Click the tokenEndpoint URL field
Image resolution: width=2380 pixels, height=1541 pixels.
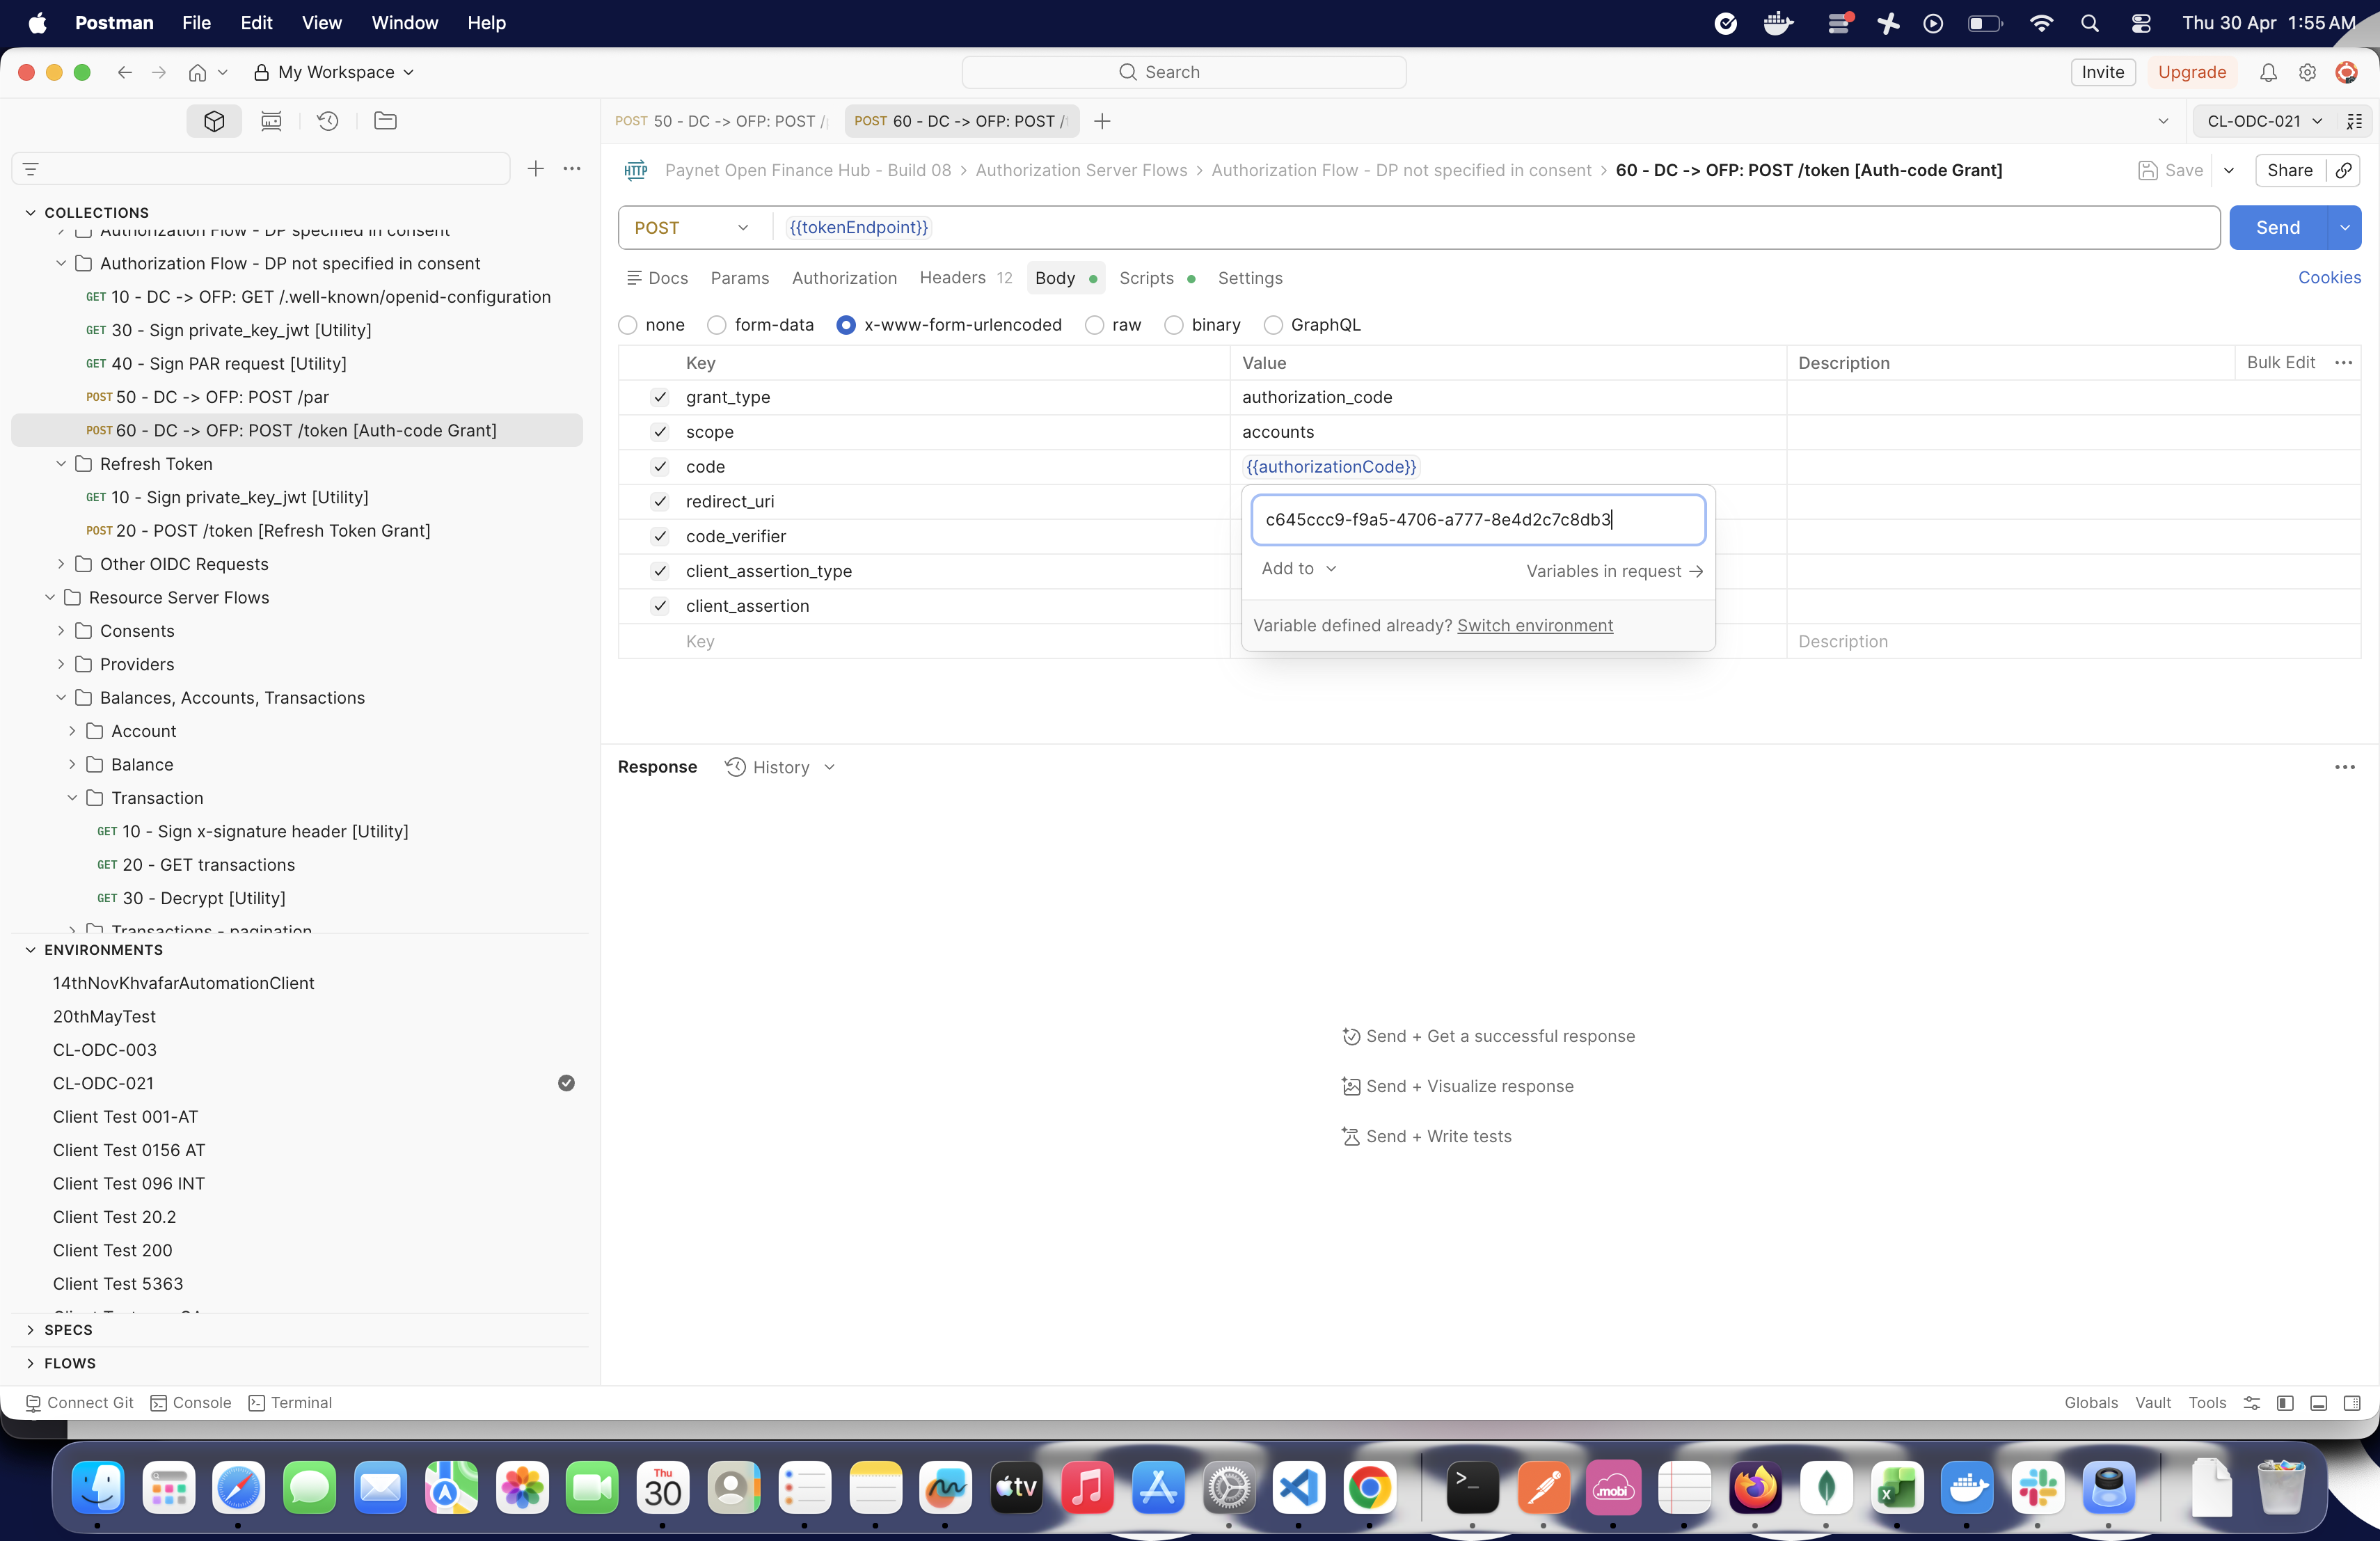tap(1496, 228)
